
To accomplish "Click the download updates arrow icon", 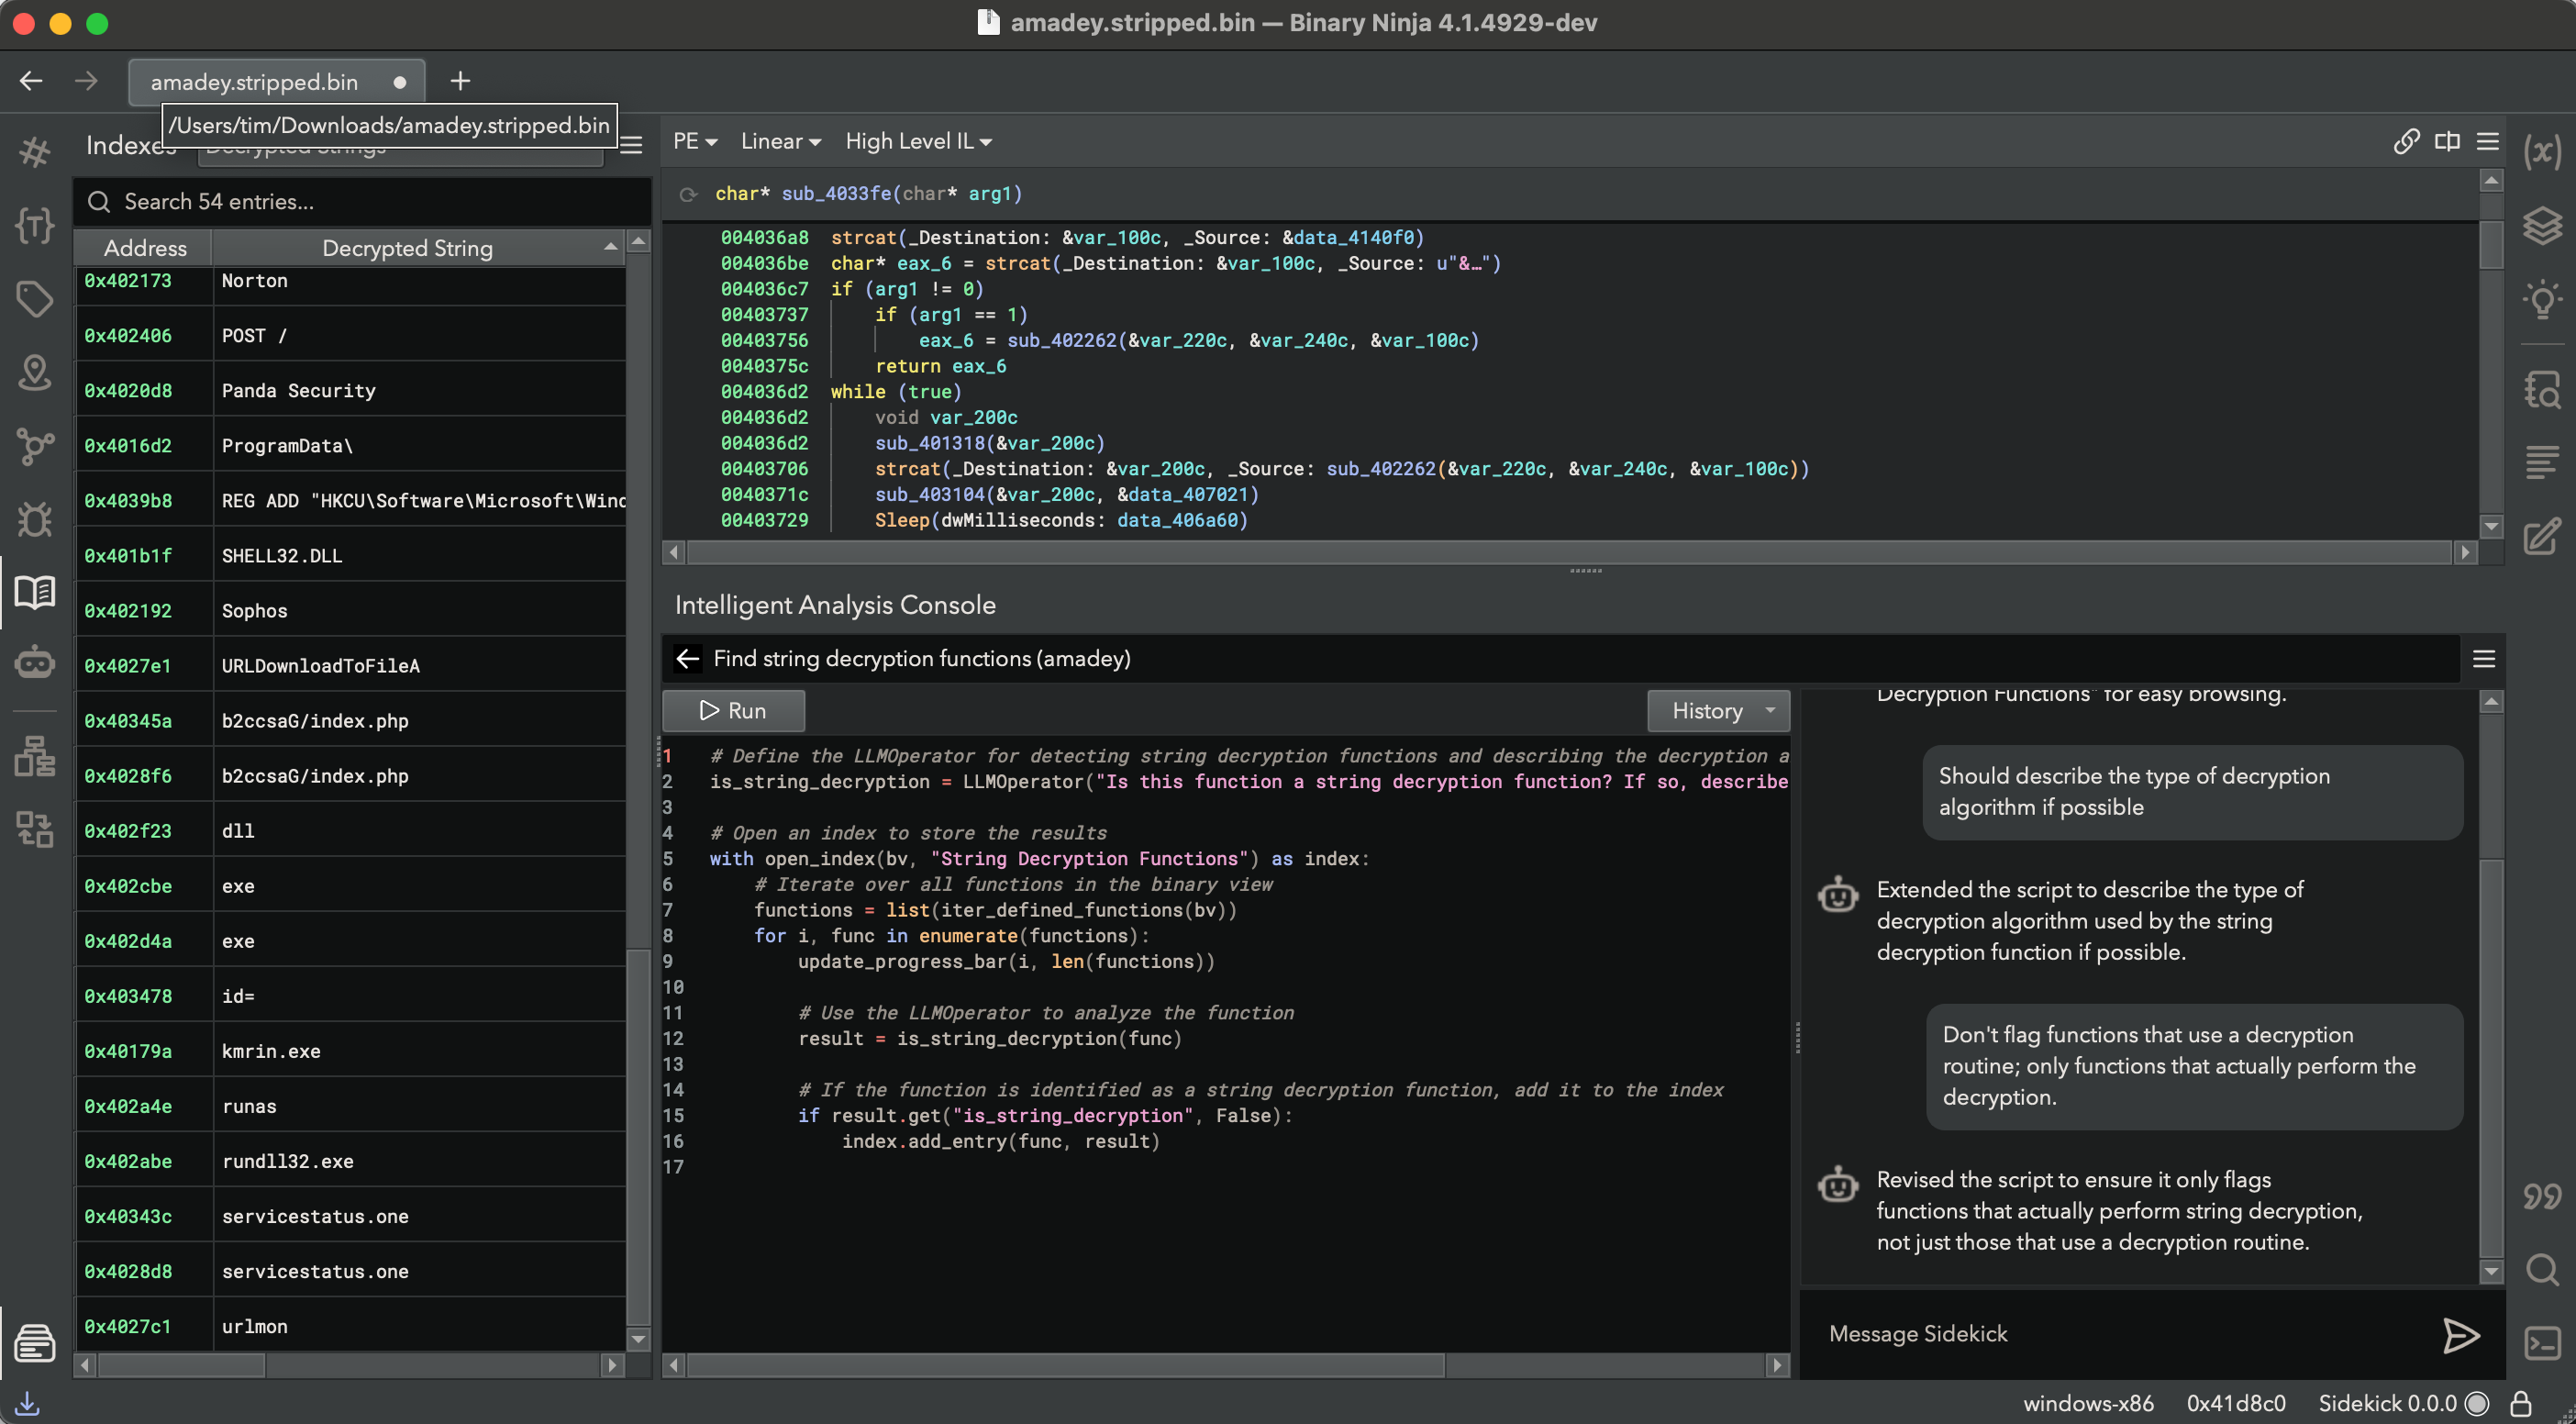I will pyautogui.click(x=27, y=1403).
